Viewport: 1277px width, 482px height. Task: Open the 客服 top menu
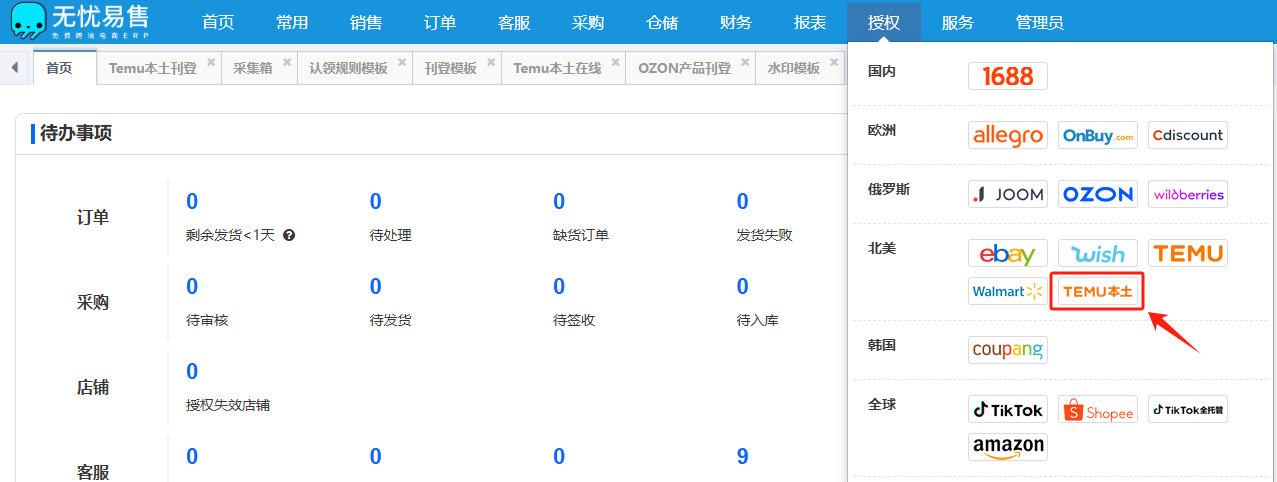tap(514, 22)
